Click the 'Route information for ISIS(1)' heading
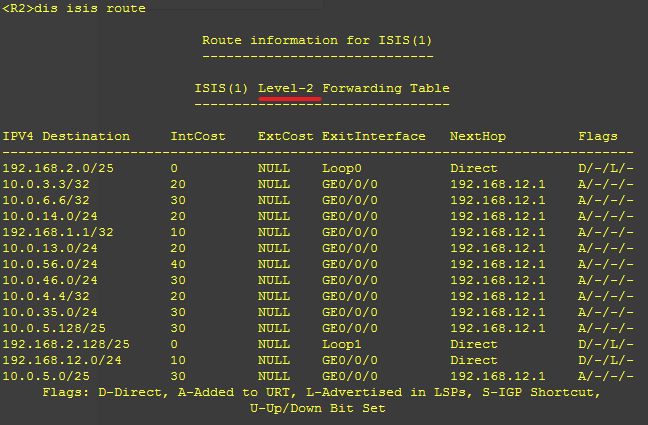Viewport: 648px width, 425px height. (317, 40)
